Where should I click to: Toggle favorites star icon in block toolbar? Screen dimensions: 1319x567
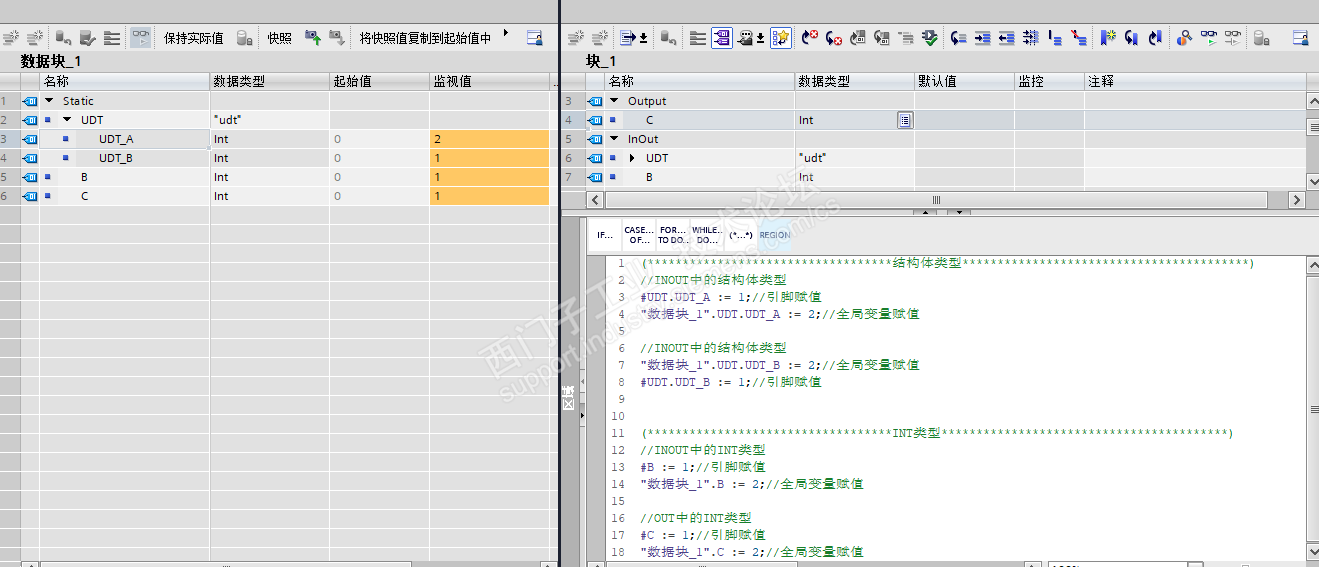pyautogui.click(x=780, y=38)
